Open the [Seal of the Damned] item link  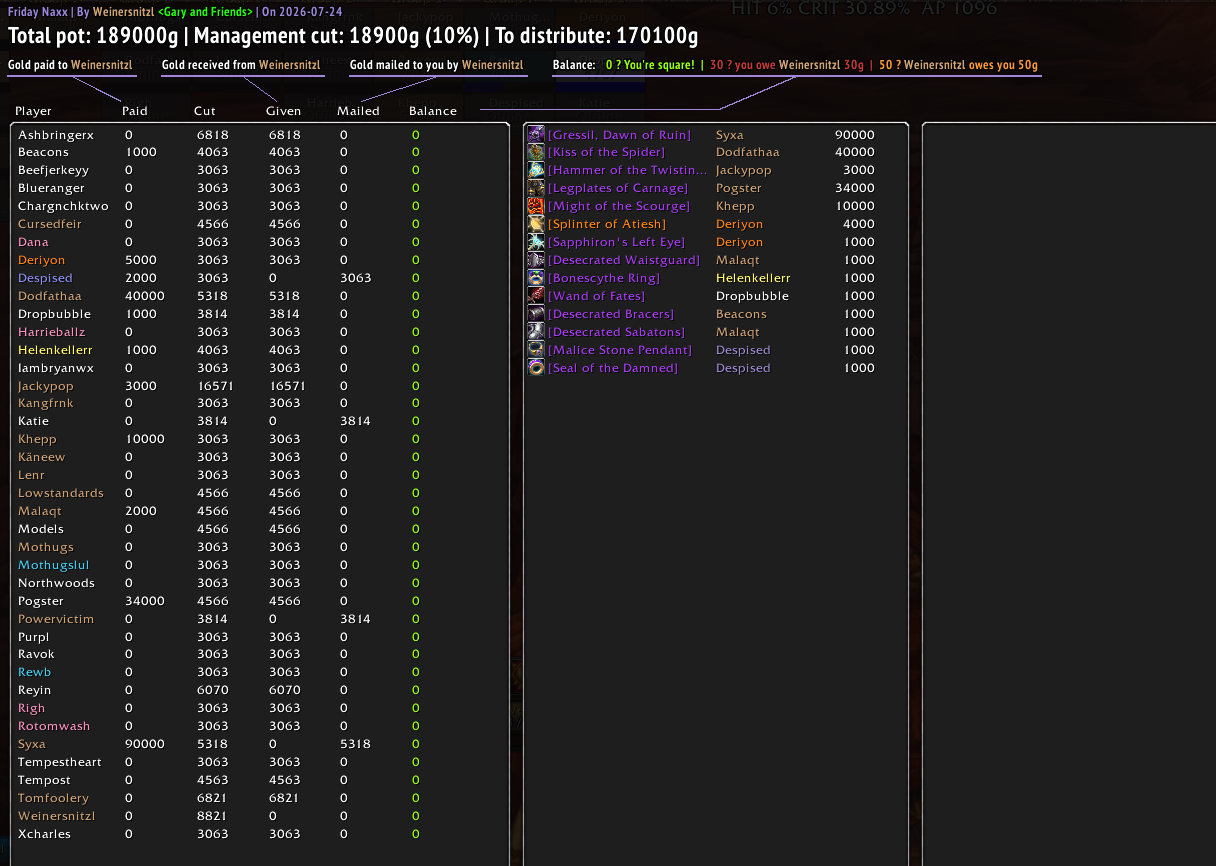click(x=613, y=369)
